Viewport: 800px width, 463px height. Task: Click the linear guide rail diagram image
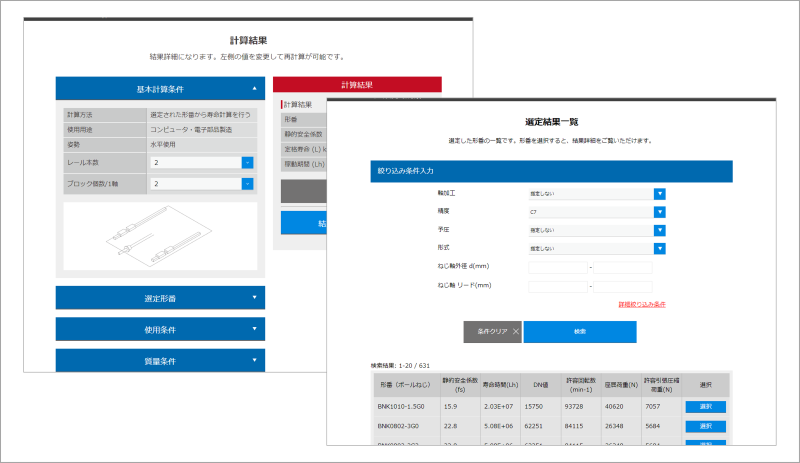(160, 238)
